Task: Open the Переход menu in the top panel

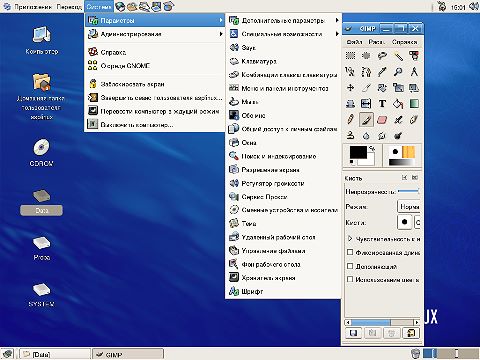Action: (x=69, y=6)
